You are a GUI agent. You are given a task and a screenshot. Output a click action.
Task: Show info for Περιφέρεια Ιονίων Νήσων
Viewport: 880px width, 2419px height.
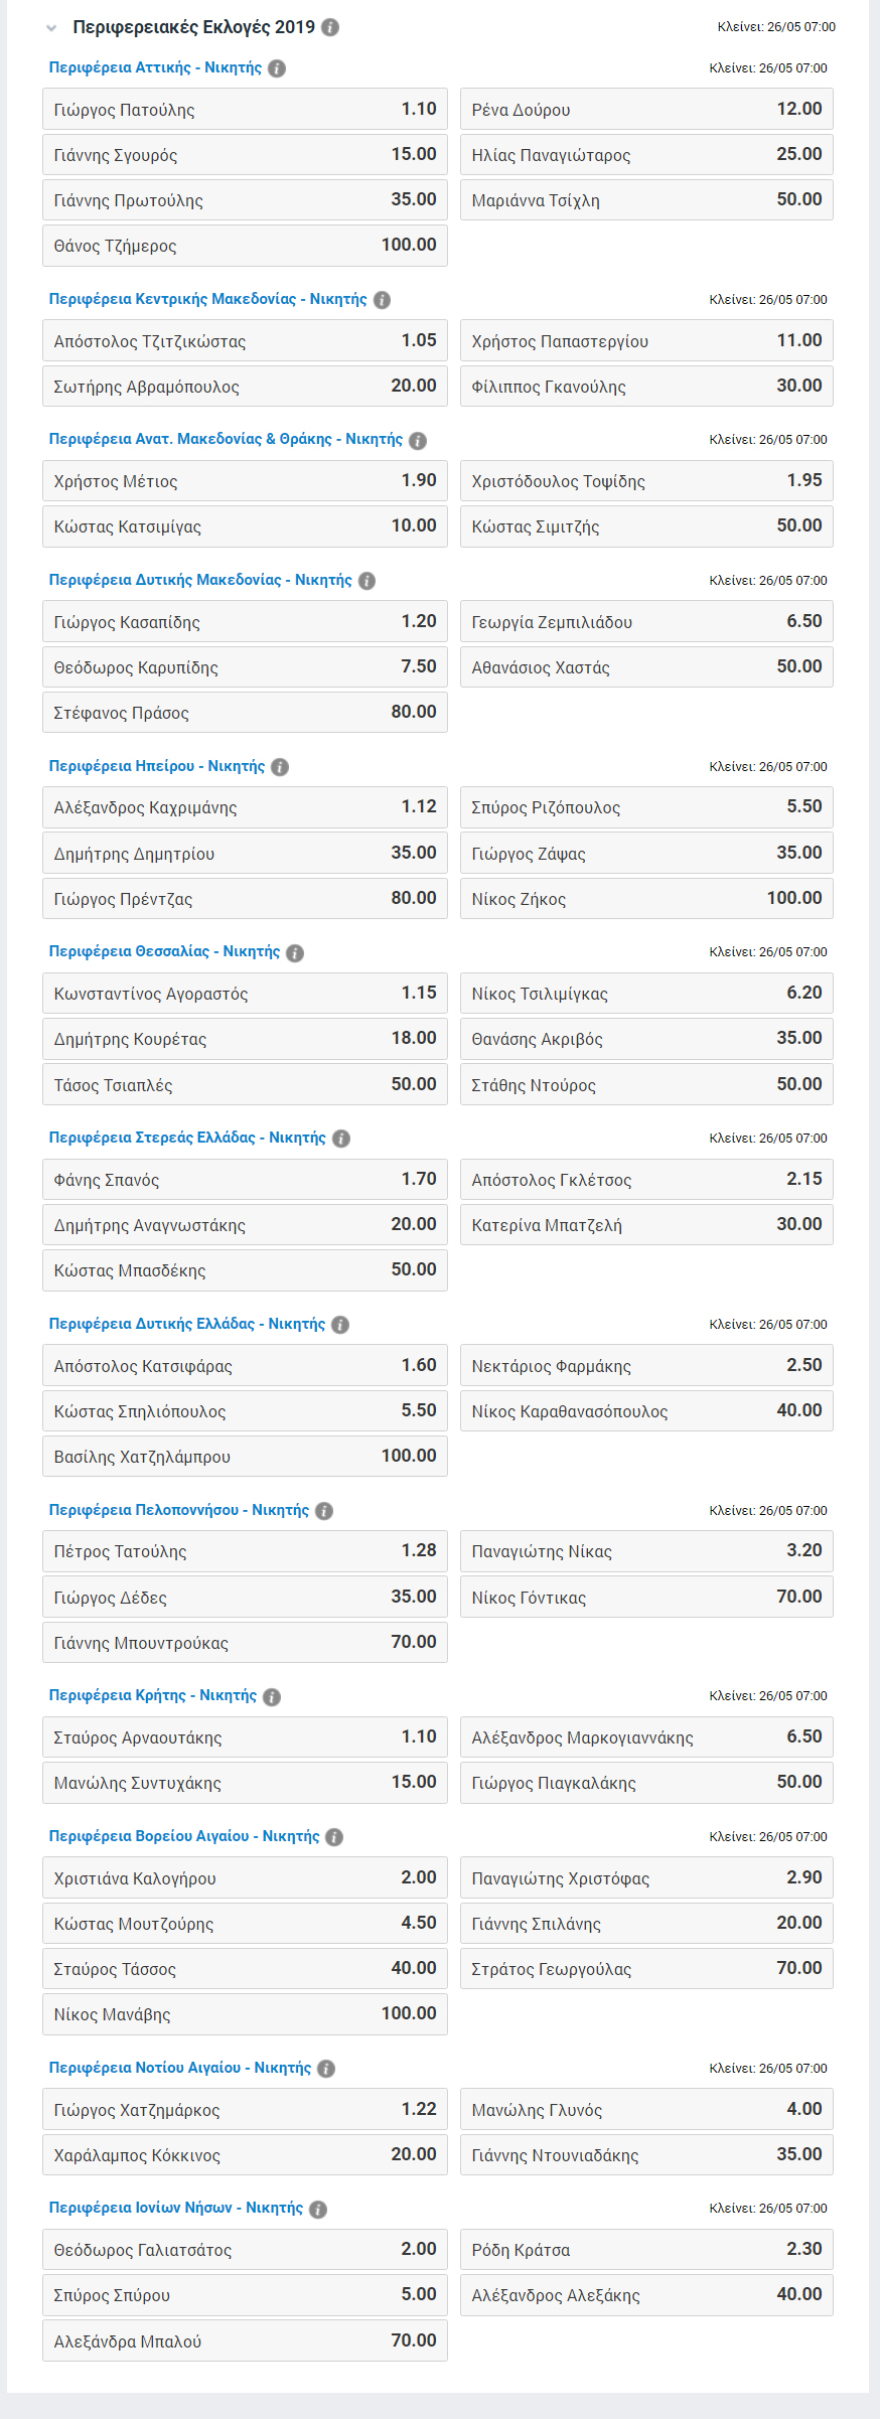click(x=318, y=2208)
